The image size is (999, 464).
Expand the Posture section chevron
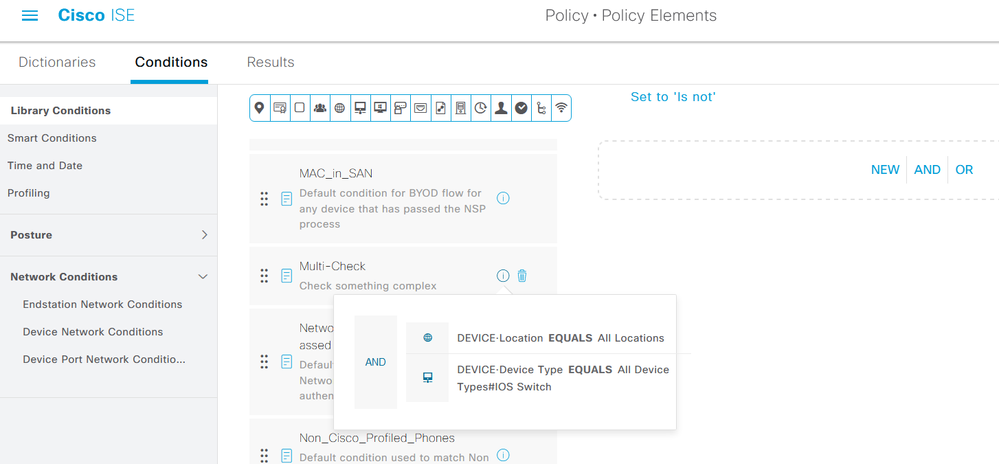coord(205,235)
